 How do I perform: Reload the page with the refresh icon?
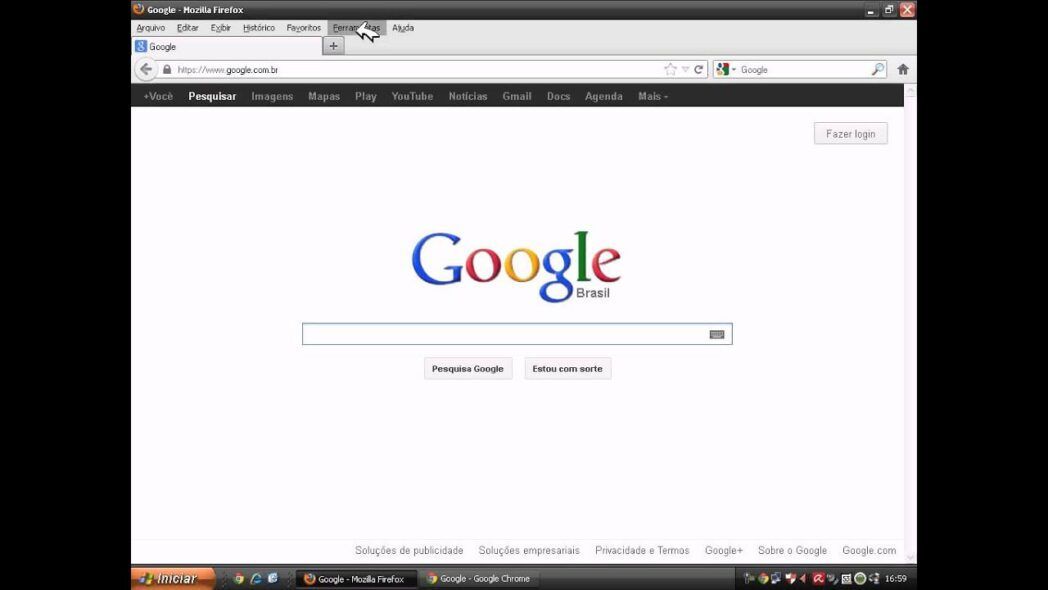point(698,69)
